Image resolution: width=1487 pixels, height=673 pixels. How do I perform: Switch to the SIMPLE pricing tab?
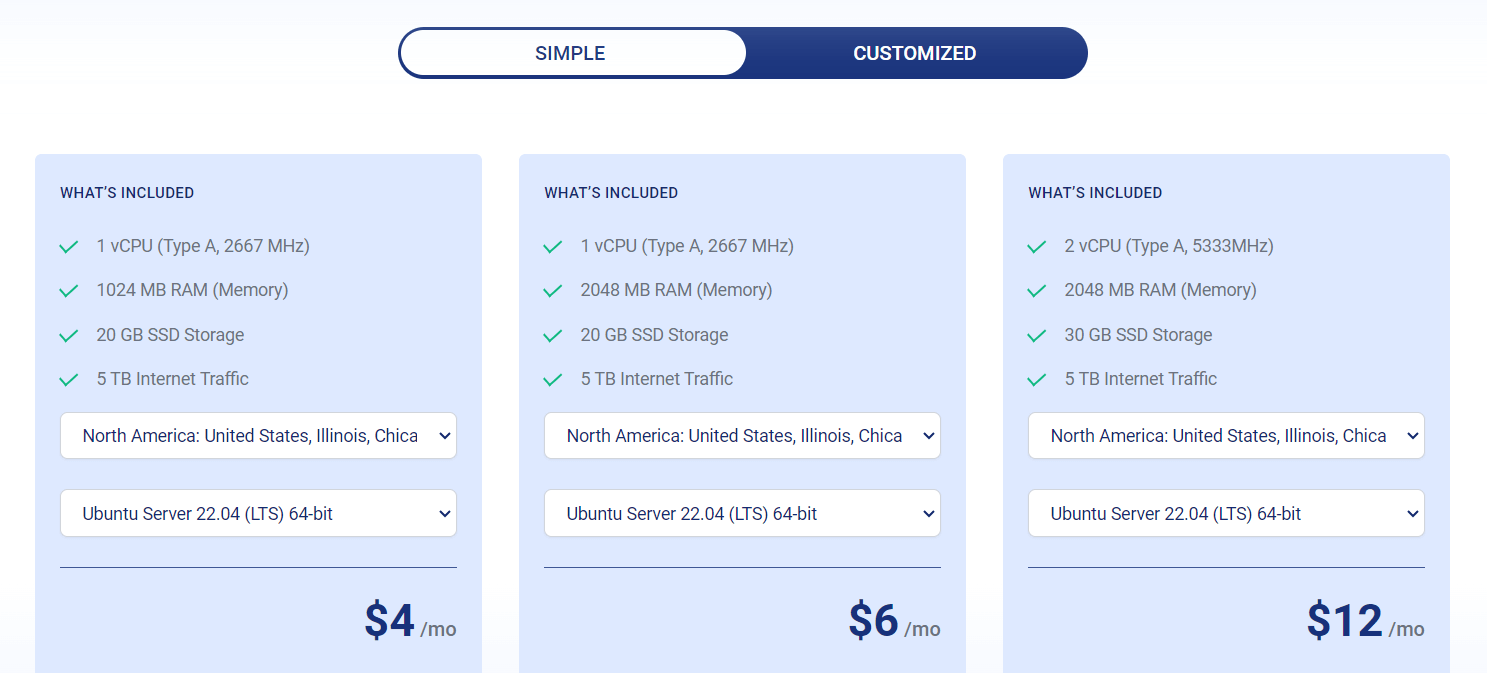coord(572,53)
